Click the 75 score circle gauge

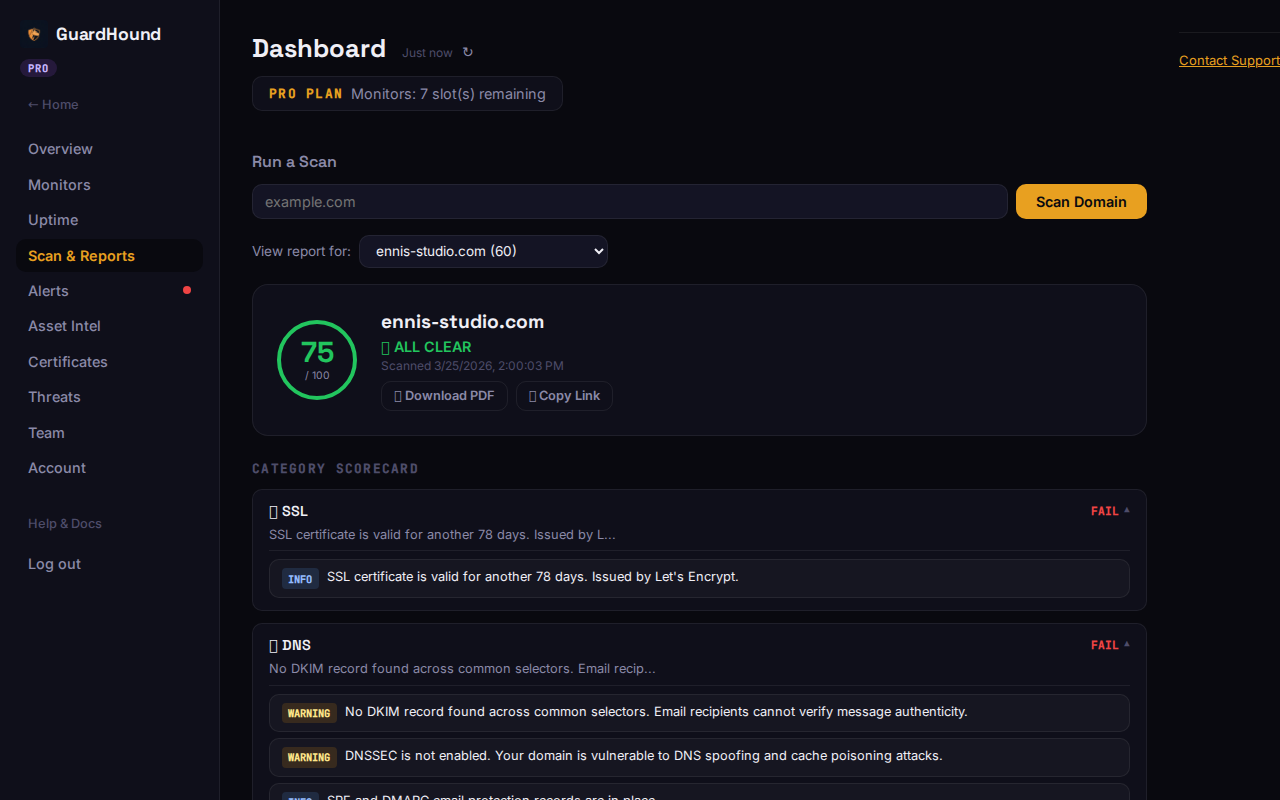click(x=317, y=360)
